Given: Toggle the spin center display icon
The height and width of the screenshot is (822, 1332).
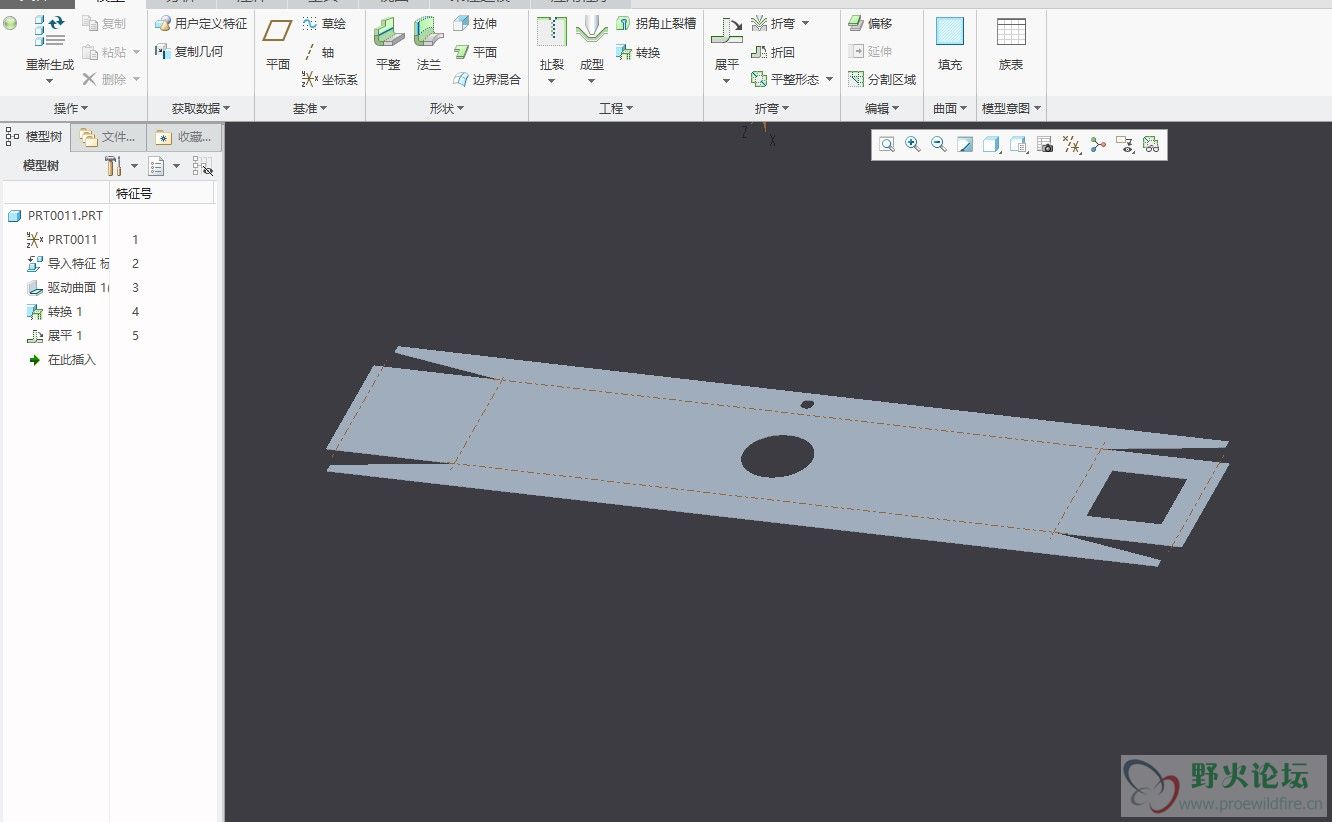Looking at the screenshot, I should [1098, 145].
